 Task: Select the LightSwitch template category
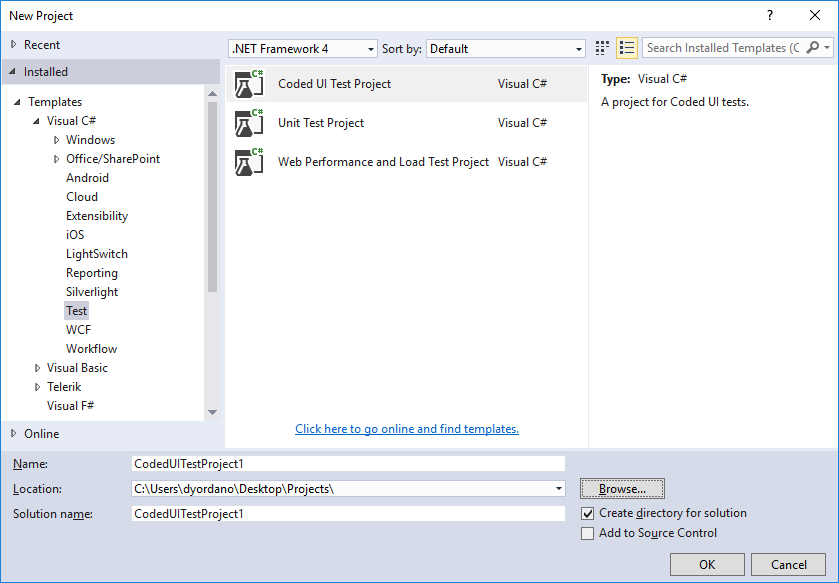[x=97, y=254]
